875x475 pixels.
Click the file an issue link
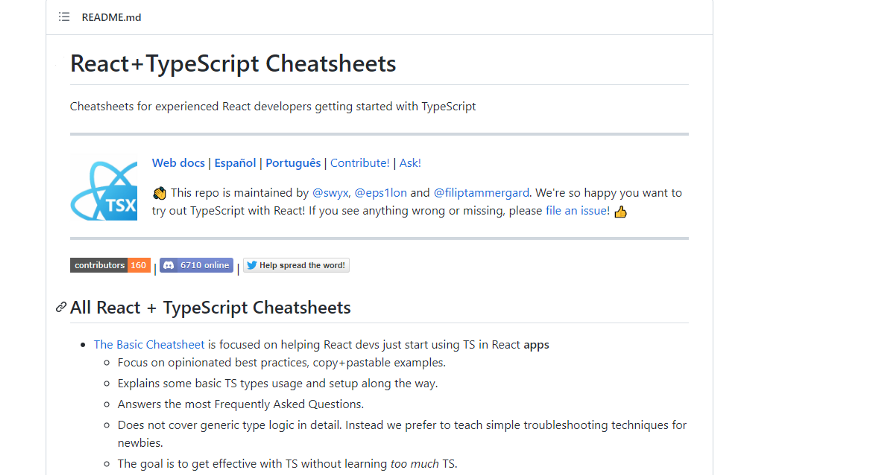(577, 211)
